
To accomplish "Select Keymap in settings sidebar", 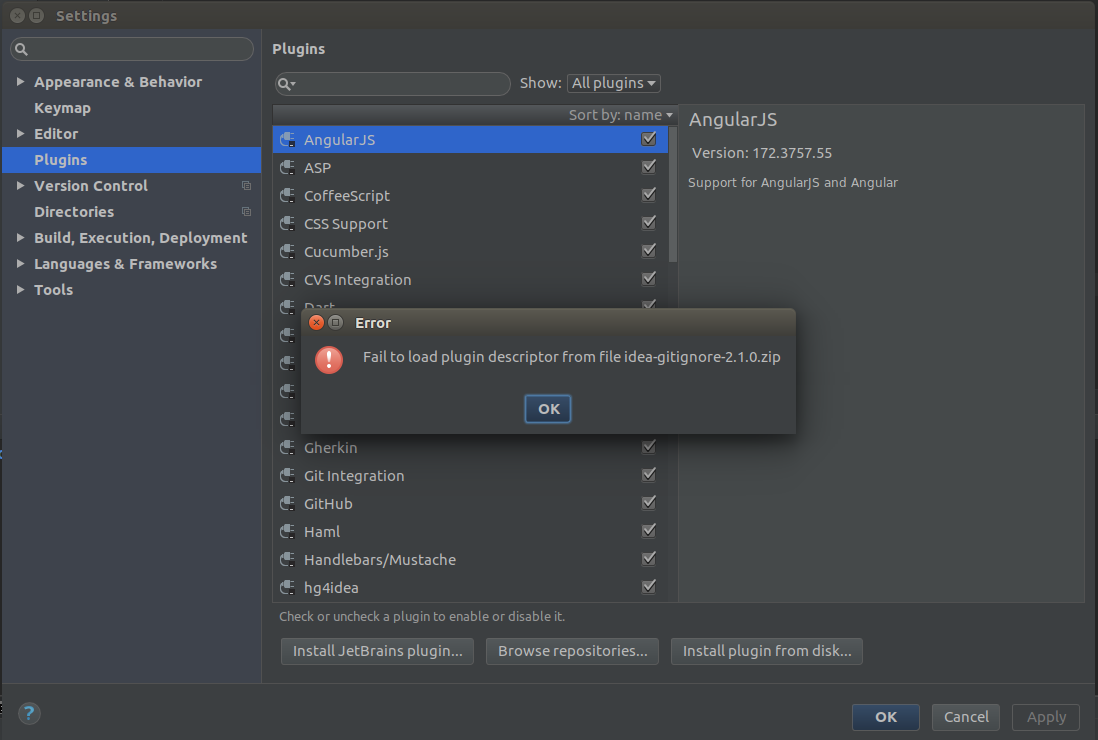I will click(62, 108).
